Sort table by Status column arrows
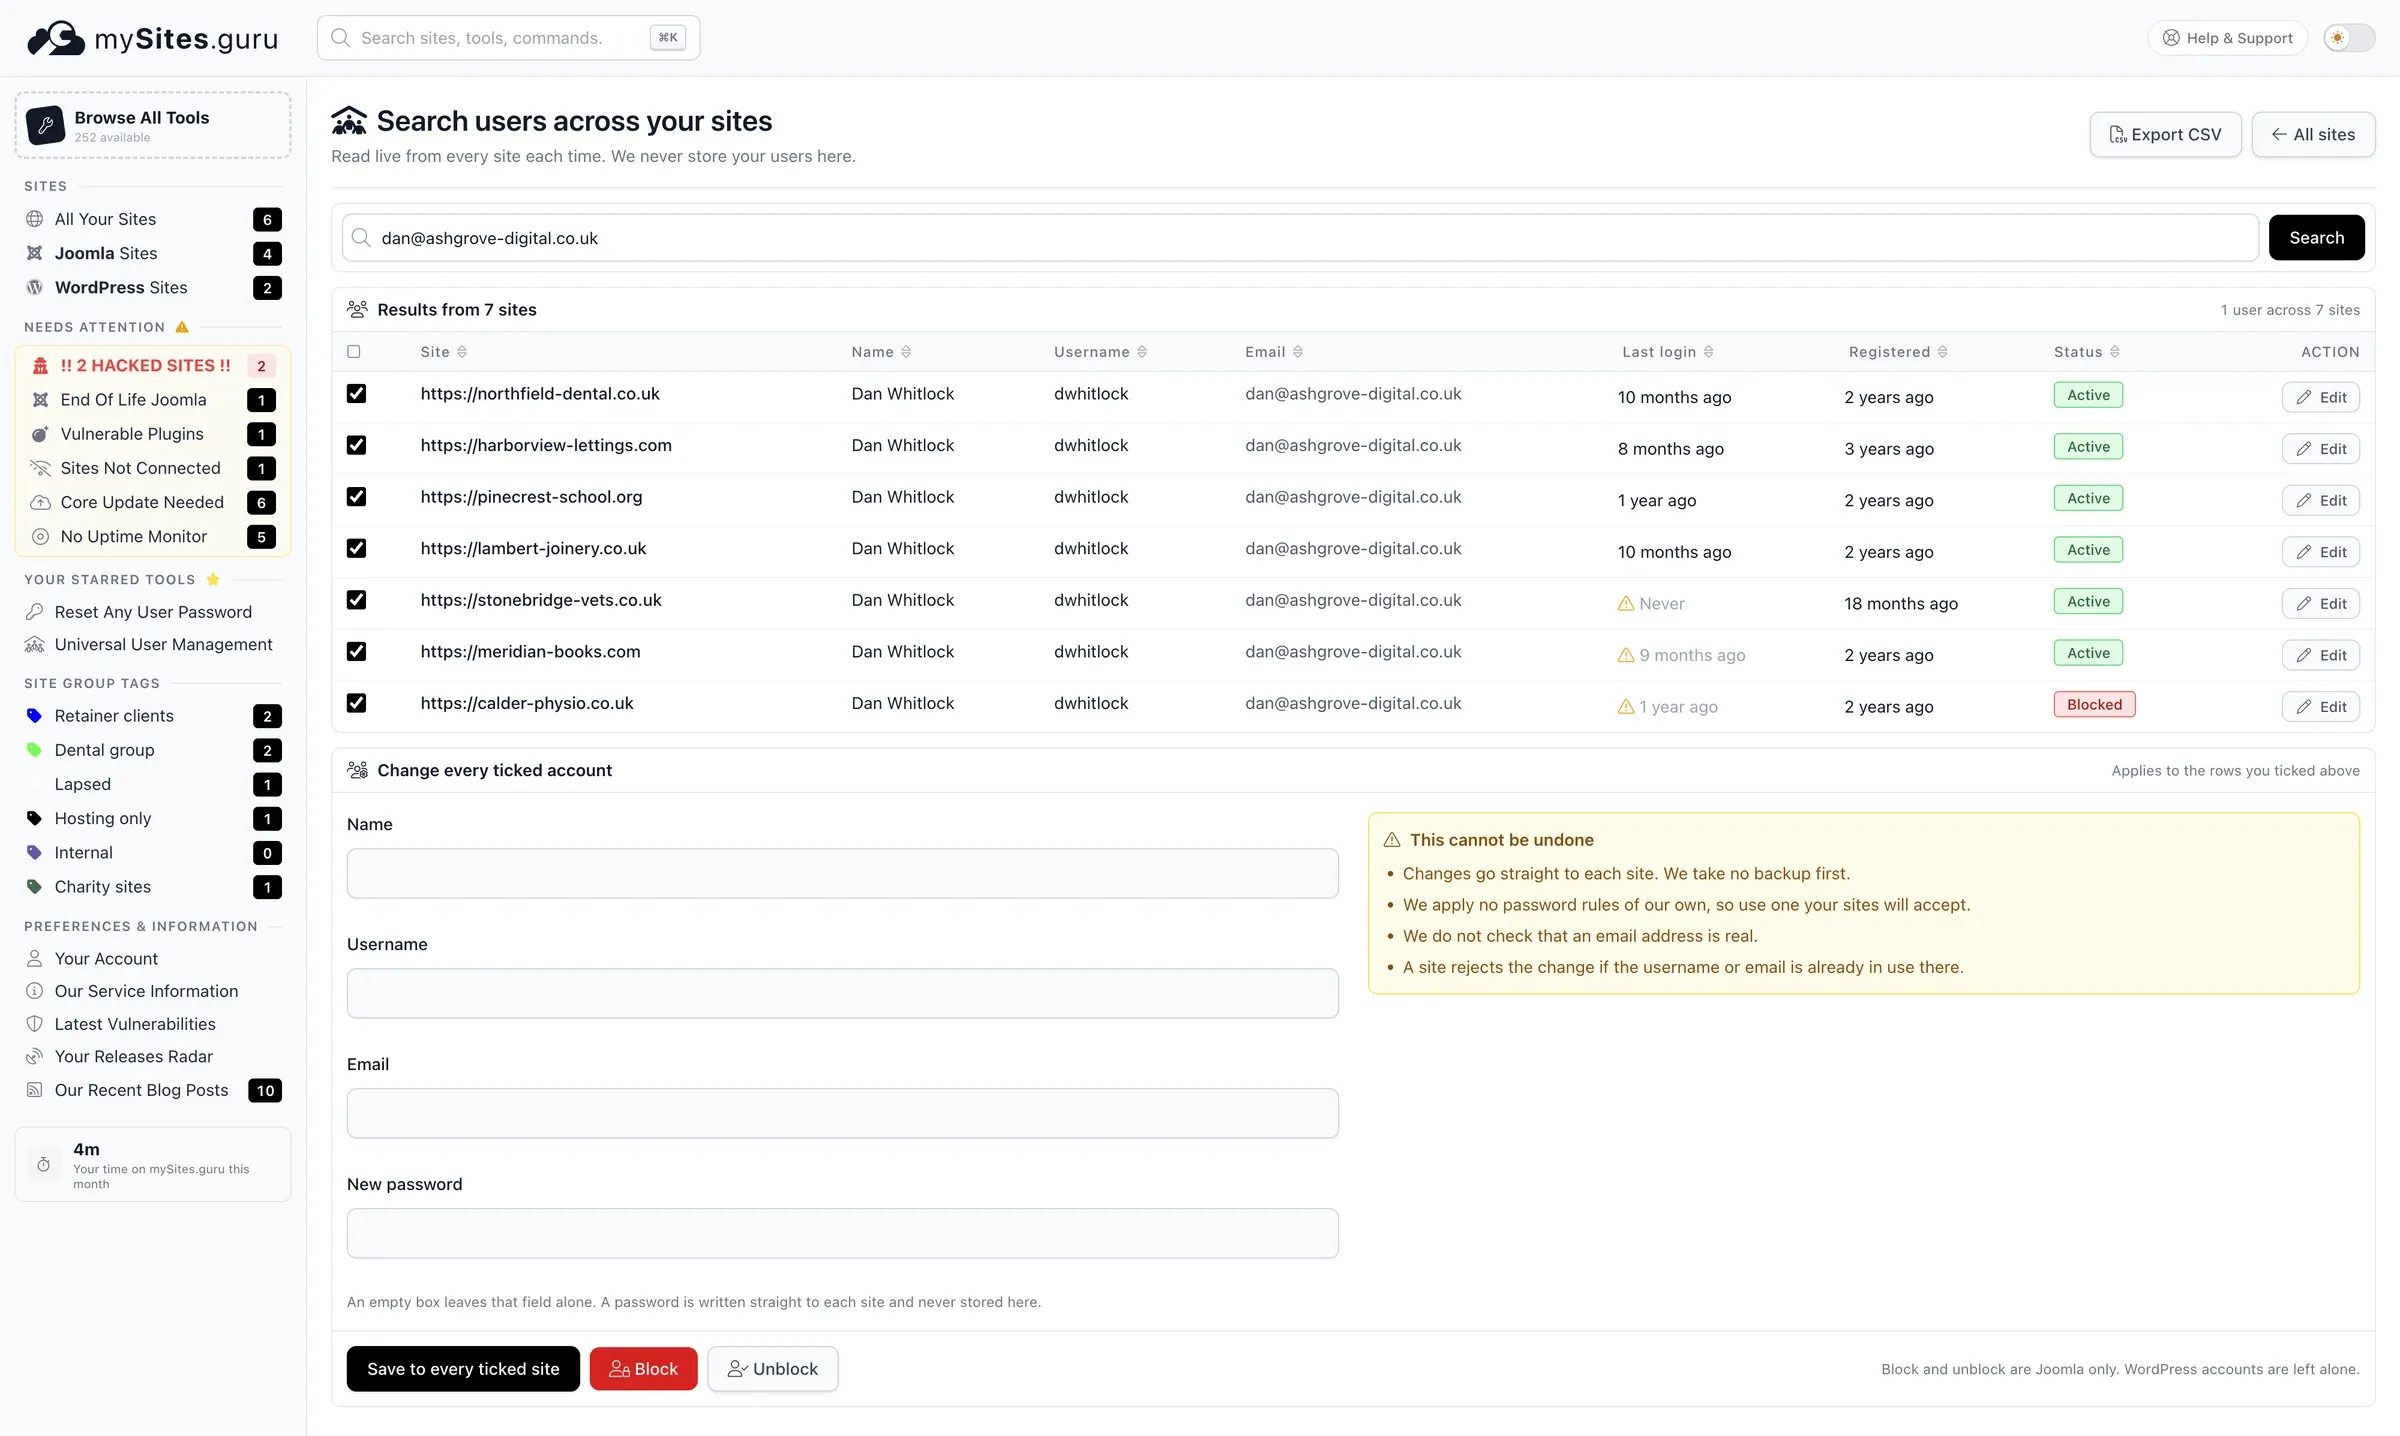The image size is (2400, 1436). tap(2115, 352)
